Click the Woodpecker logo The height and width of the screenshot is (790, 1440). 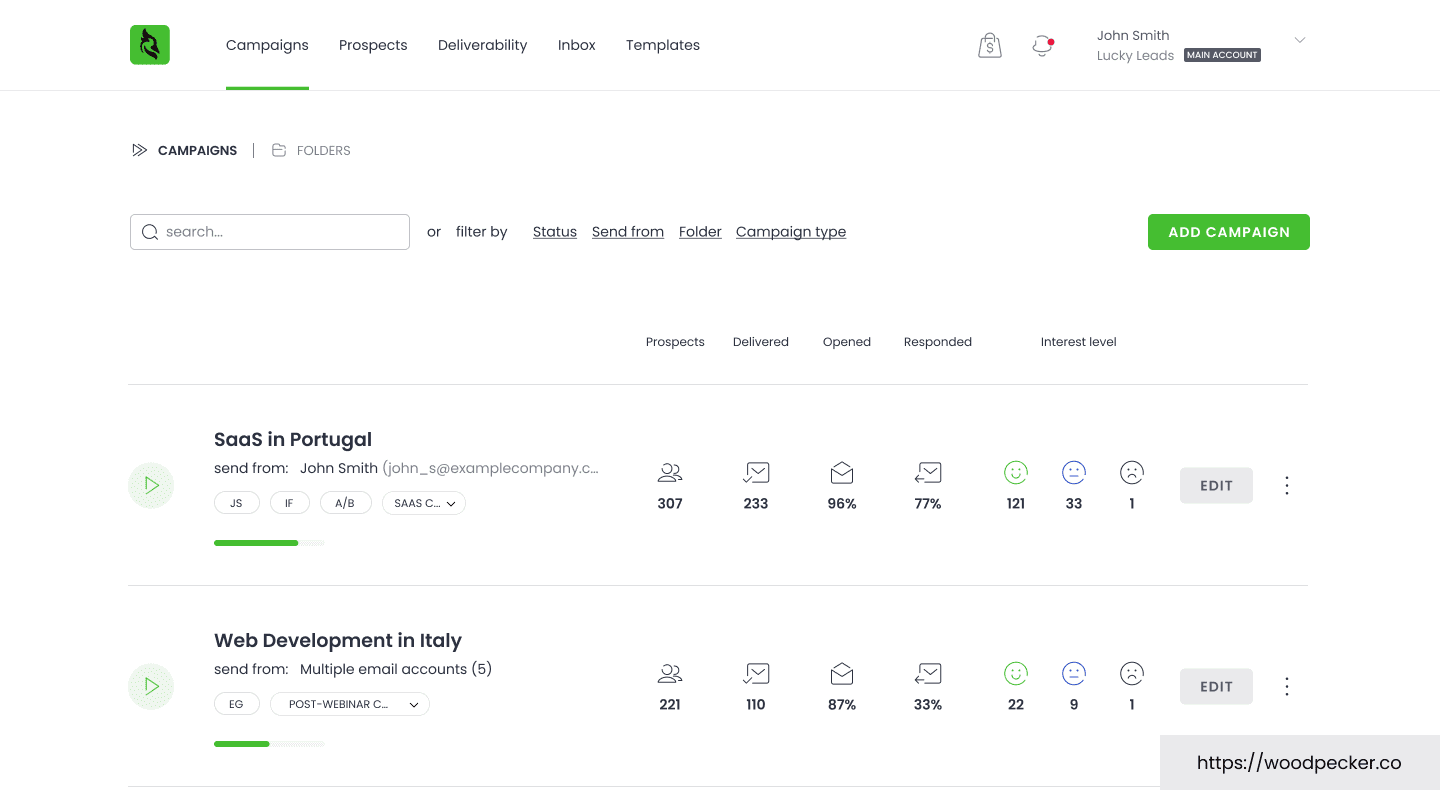click(149, 44)
